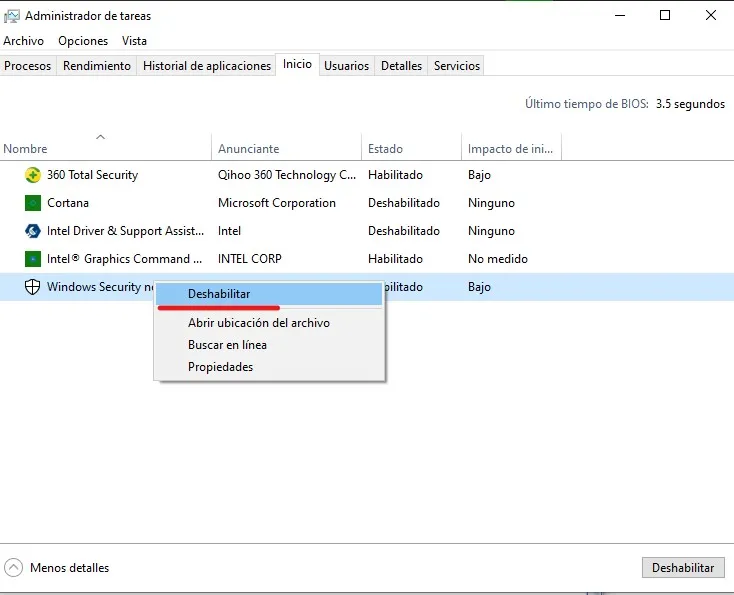Click Ninguno impact in Intel Driver row

click(x=491, y=231)
